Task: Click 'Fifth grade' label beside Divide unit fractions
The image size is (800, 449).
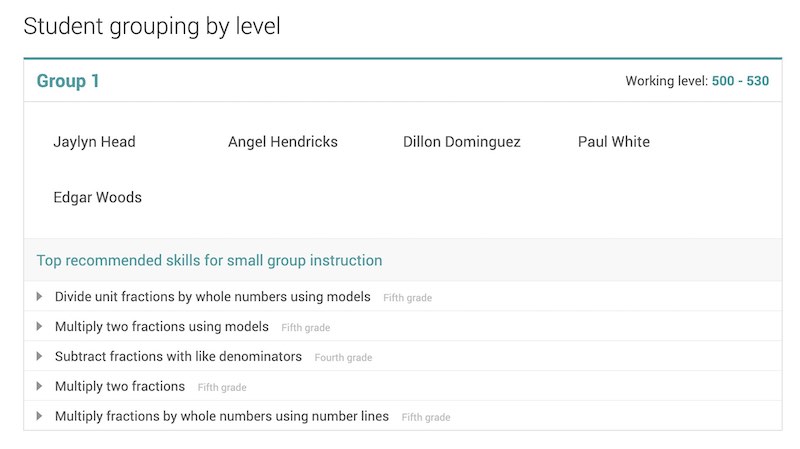Action: point(408,298)
